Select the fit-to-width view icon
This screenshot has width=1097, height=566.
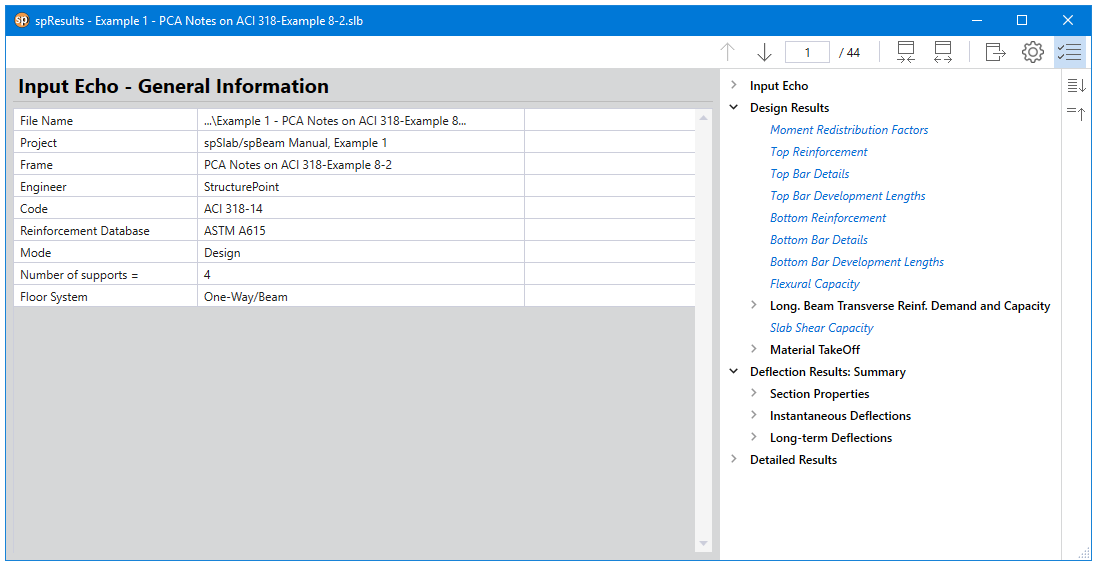(x=907, y=52)
